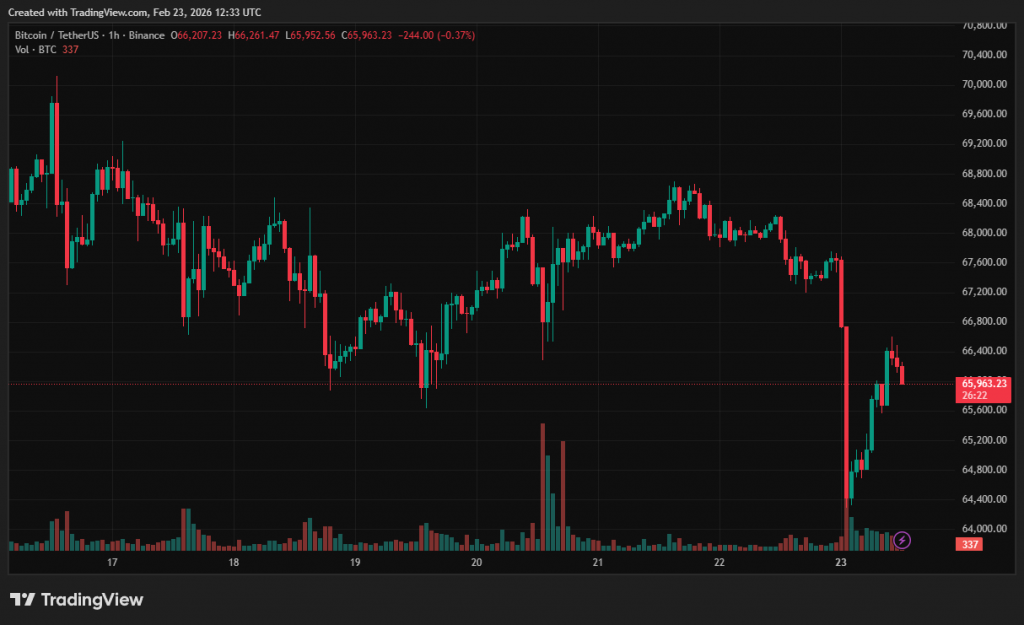Select date 21 on the time axis

[x=597, y=564]
